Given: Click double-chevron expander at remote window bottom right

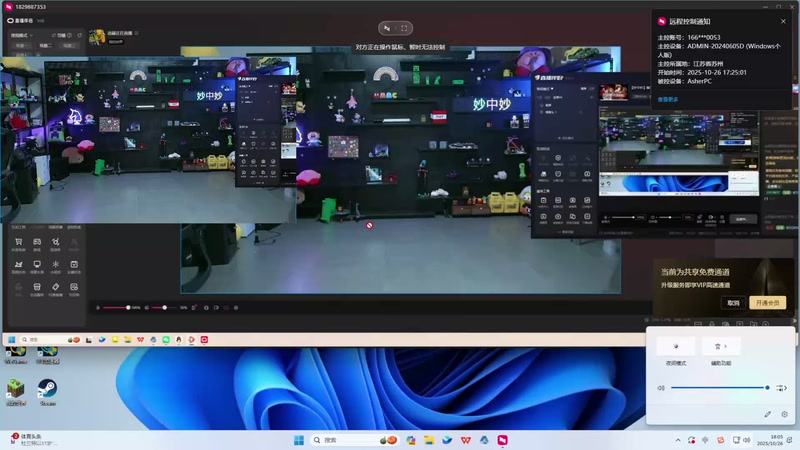Looking at the screenshot, I should click(x=794, y=320).
